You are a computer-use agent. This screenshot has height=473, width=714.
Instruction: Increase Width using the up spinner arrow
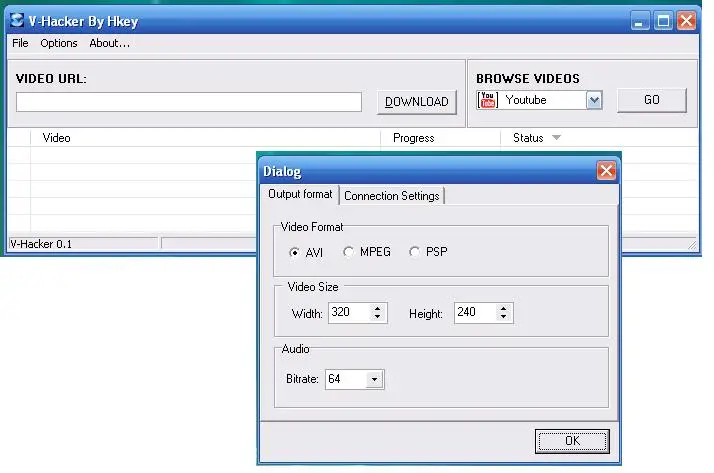point(377,308)
